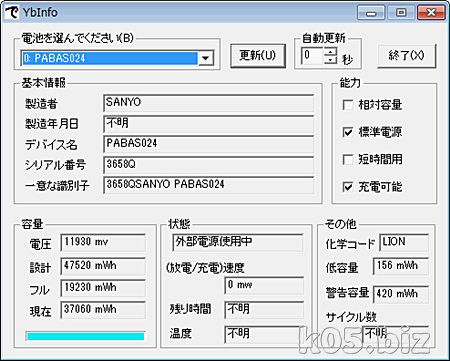The image size is (450, 361).
Task: Click the サイクル数 label
Action: 351,317
